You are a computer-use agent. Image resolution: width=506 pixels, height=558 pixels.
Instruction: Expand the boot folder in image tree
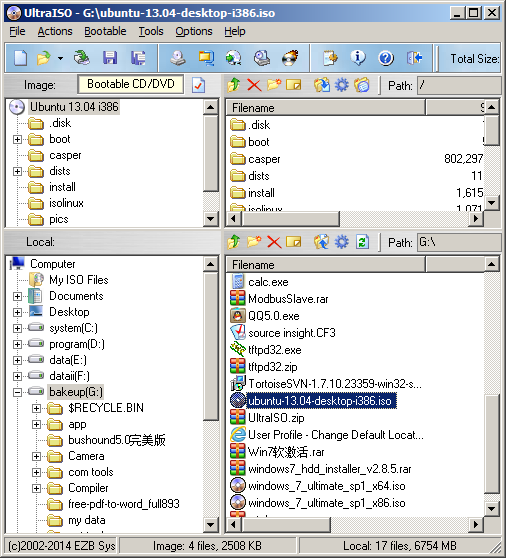[17, 140]
